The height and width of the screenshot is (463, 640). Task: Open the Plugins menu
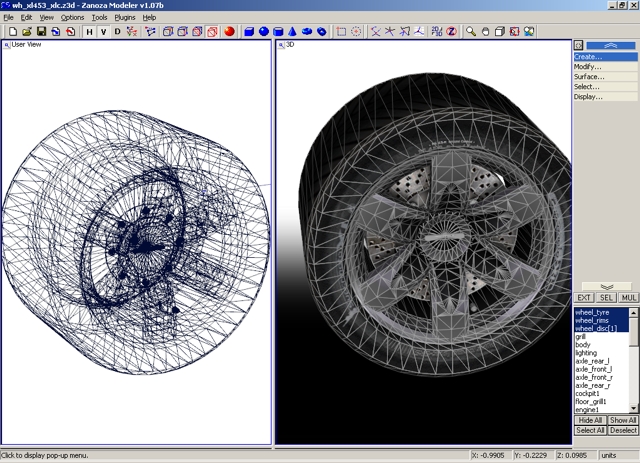[125, 18]
